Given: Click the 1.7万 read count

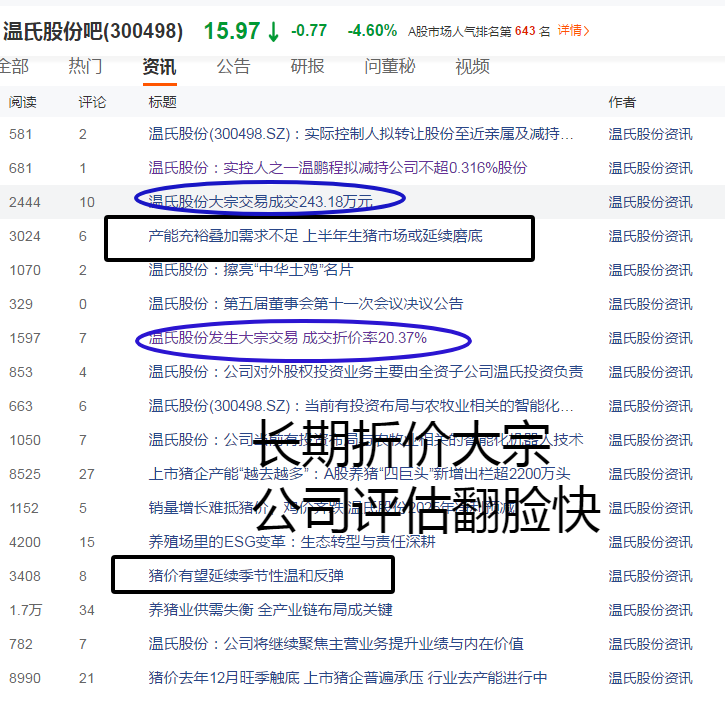Looking at the screenshot, I should (x=25, y=610).
